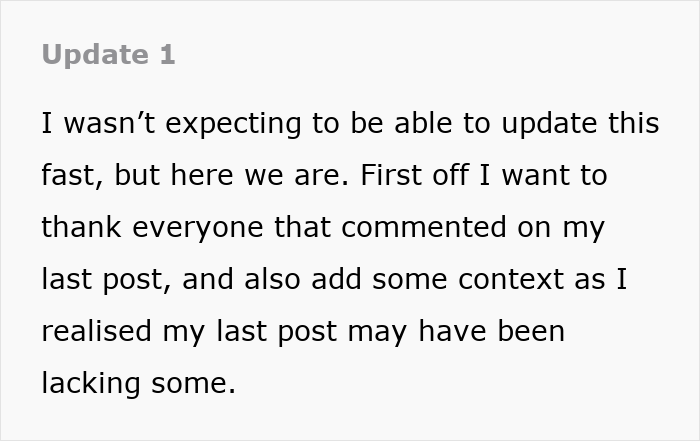This screenshot has width=700, height=441.
Task: Click the word 'thank' starting the third line
Action: point(81,226)
